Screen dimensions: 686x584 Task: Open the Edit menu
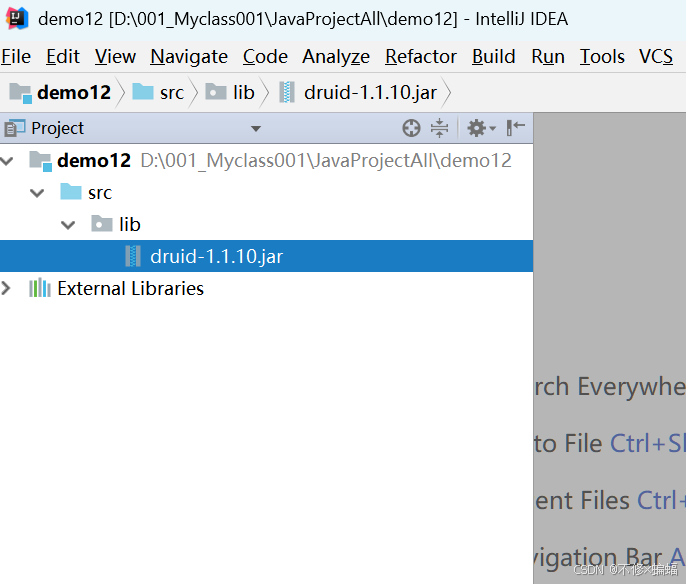click(63, 56)
